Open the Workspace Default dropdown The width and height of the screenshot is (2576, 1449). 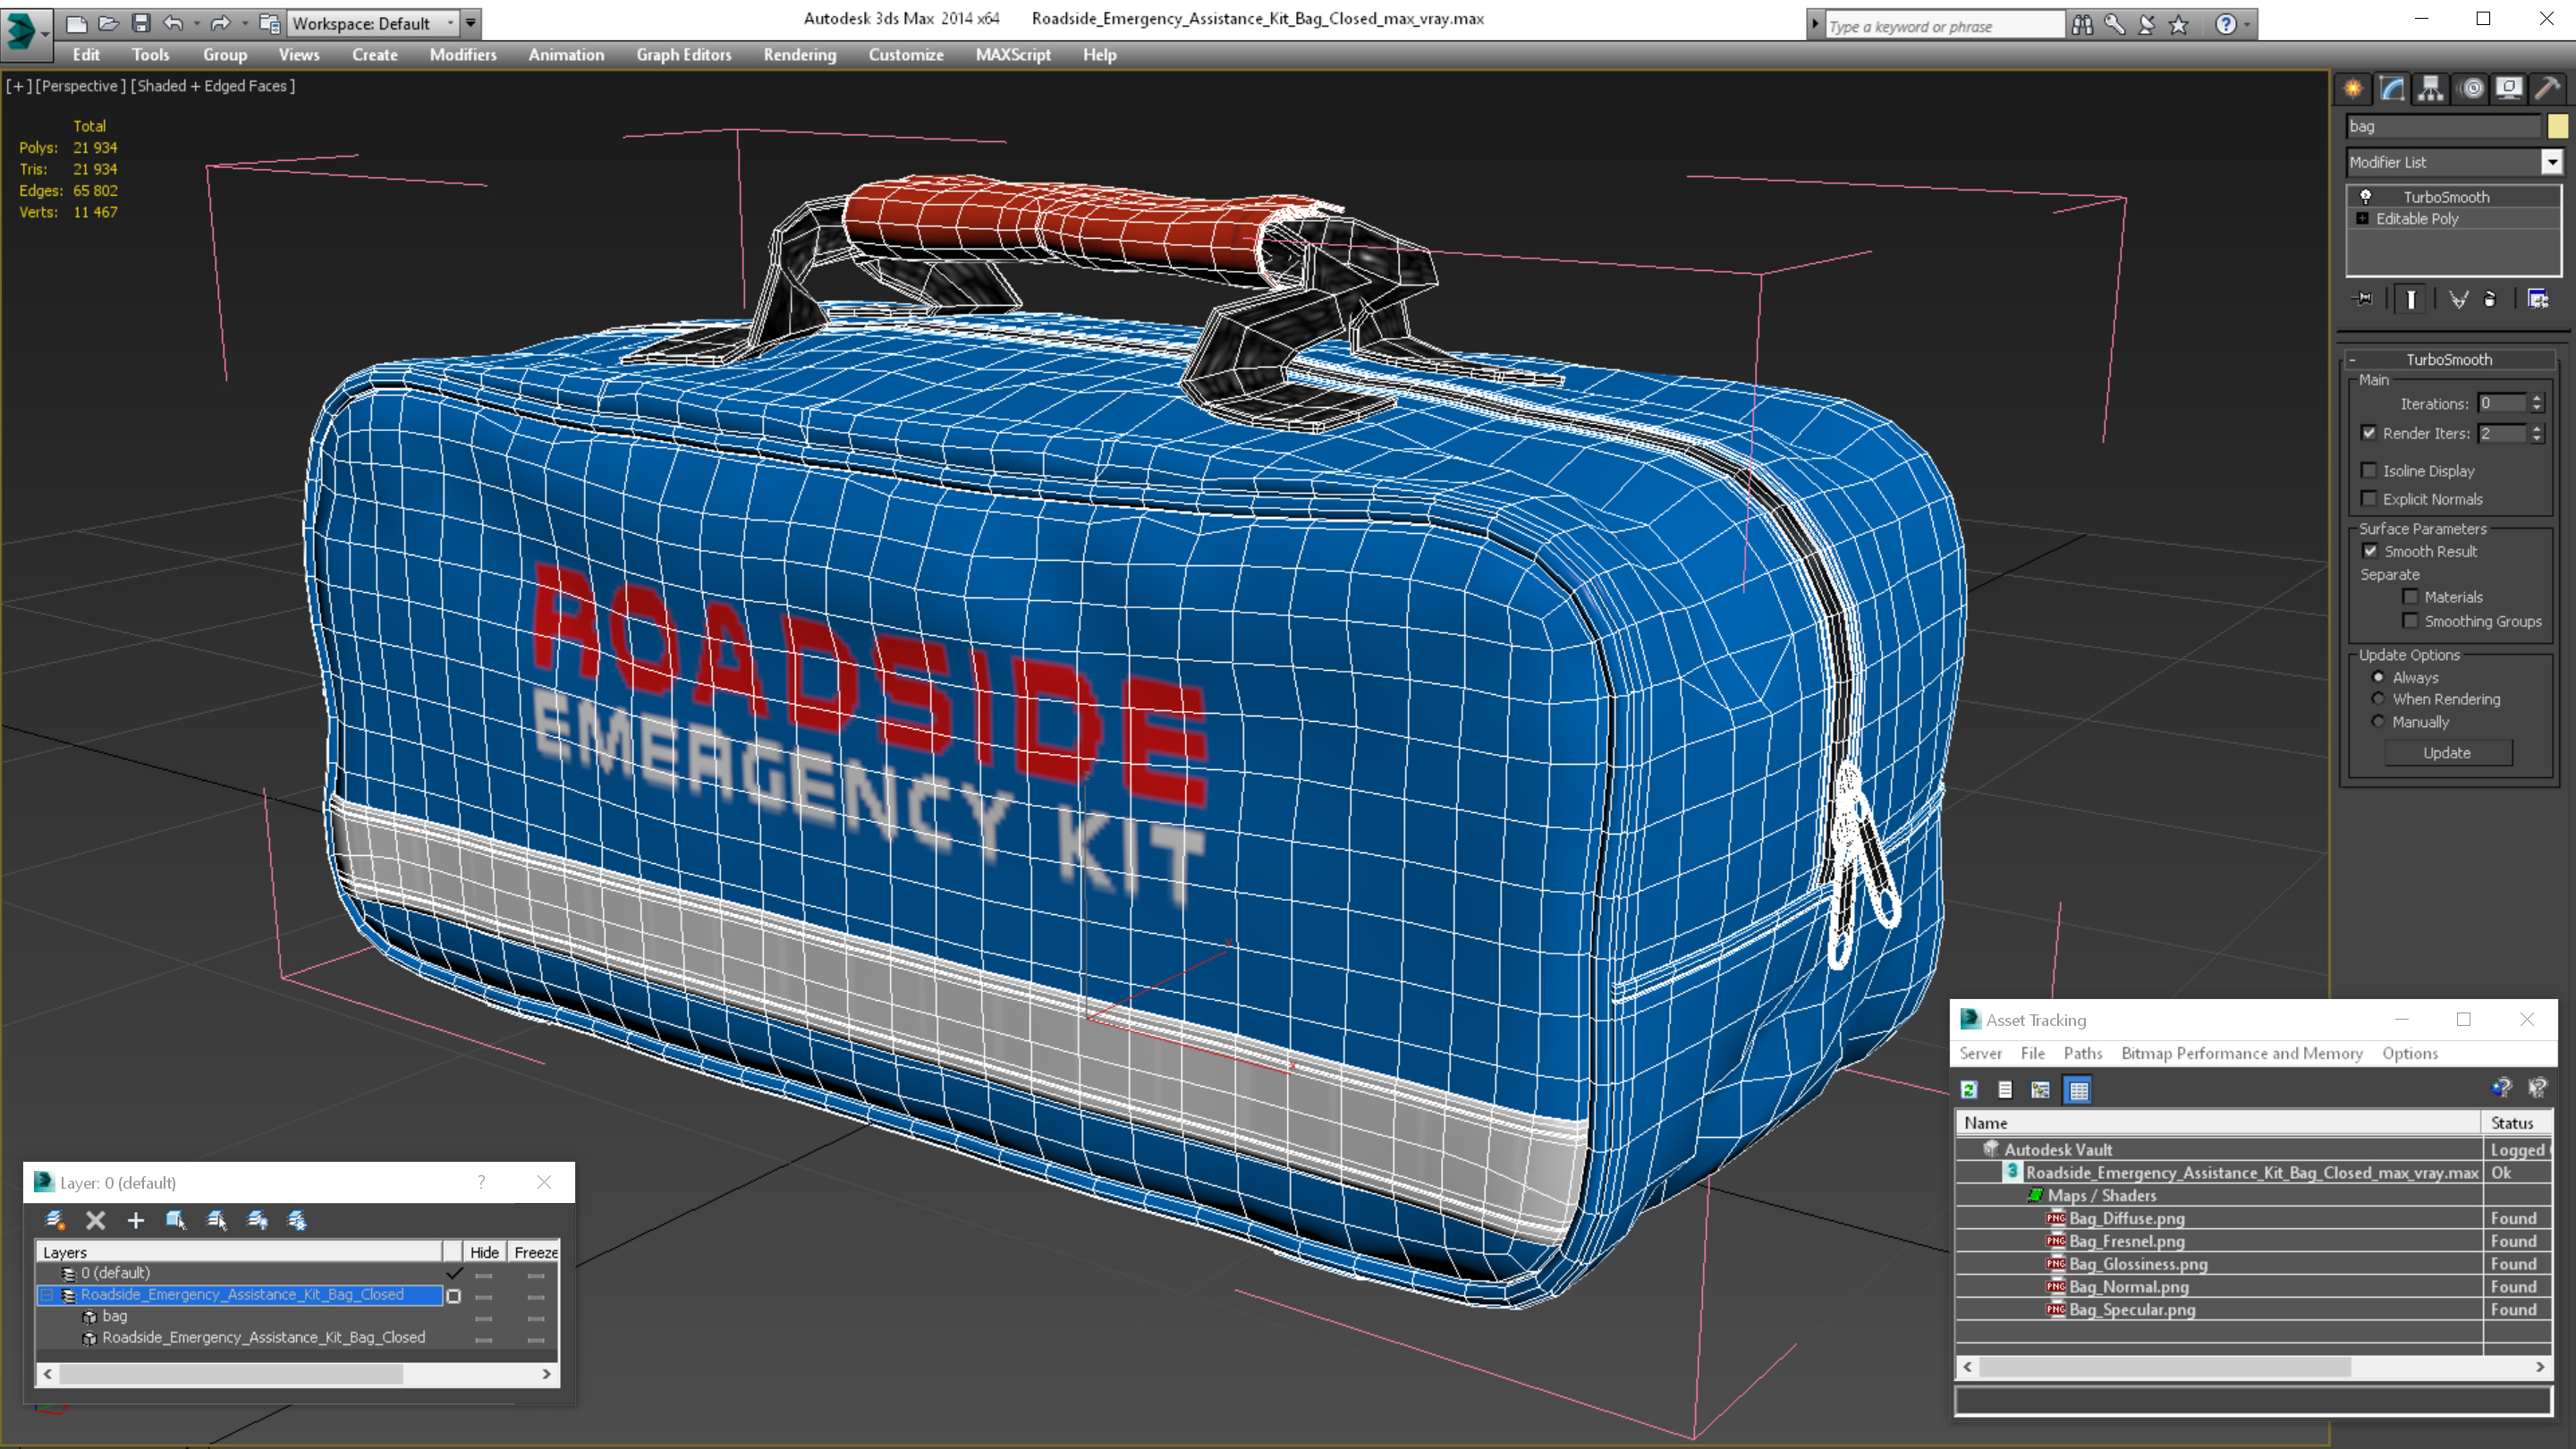click(372, 23)
